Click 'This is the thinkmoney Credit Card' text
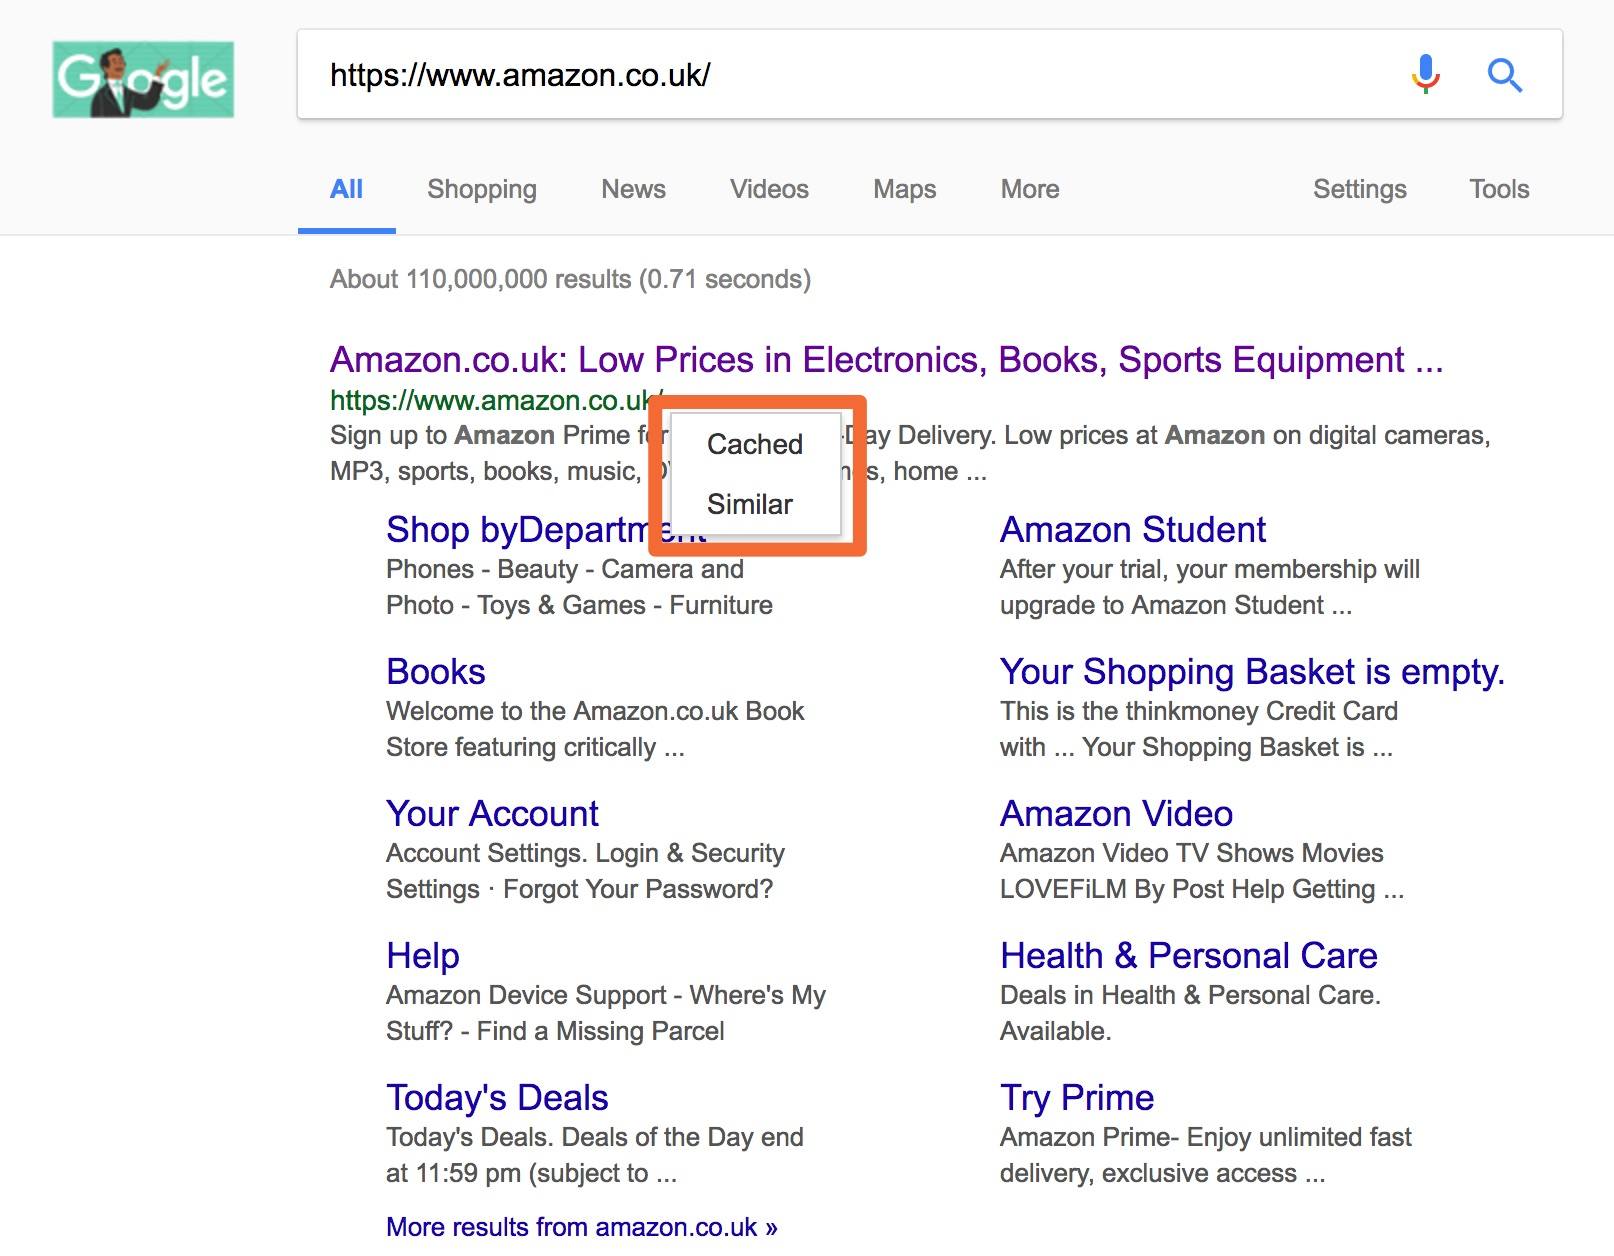Viewport: 1614px width, 1256px height. click(1199, 711)
